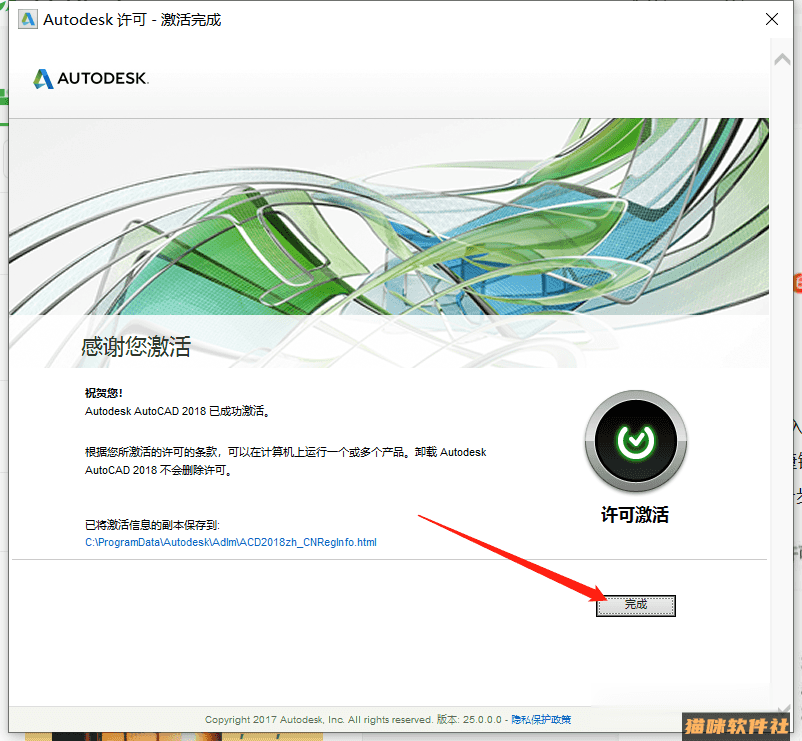The width and height of the screenshot is (802, 741).
Task: Click the 已将激活信息的副本保存到 label
Action: pos(152,525)
